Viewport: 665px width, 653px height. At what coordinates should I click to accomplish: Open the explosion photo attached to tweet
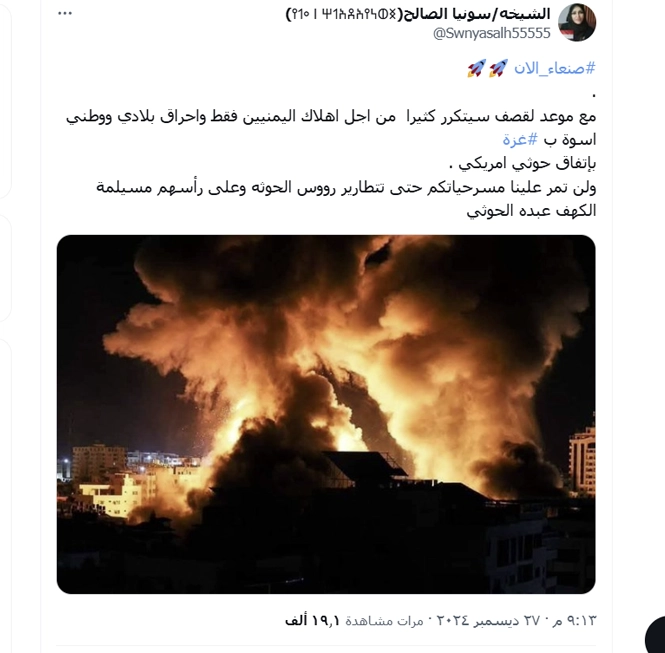326,414
